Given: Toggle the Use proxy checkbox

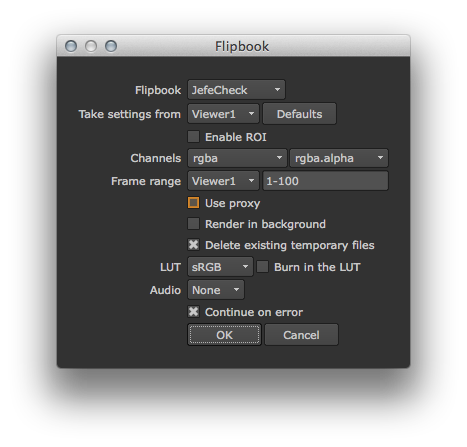Looking at the screenshot, I should coord(194,203).
